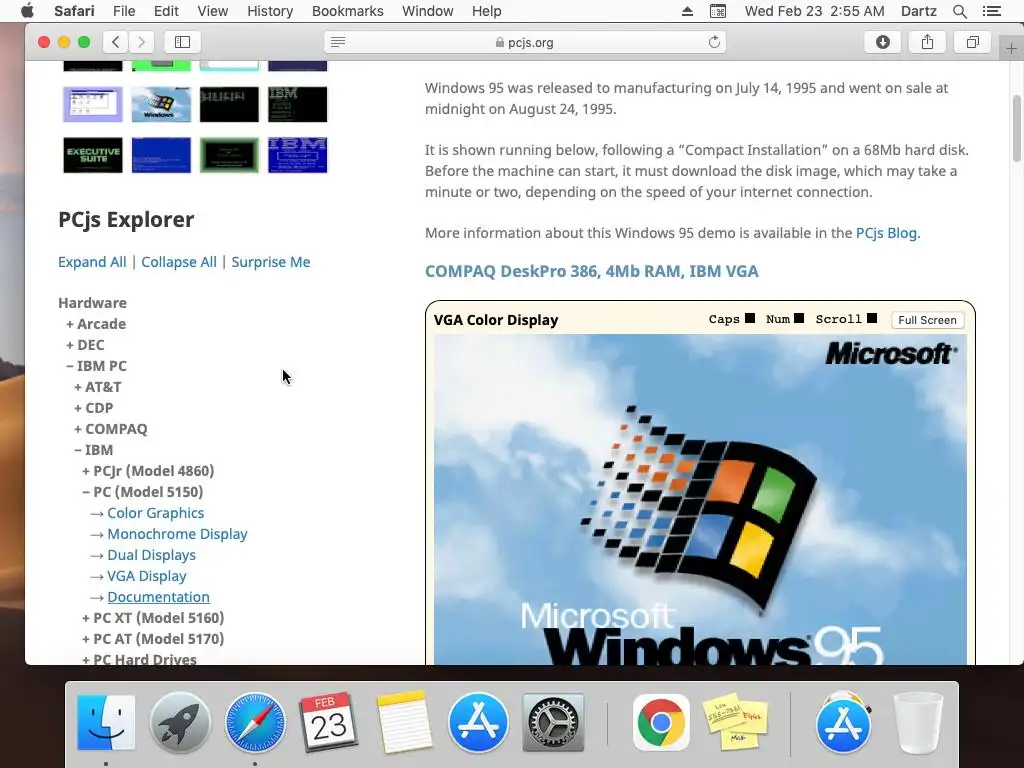
Task: Open the Edit menu
Action: [166, 11]
